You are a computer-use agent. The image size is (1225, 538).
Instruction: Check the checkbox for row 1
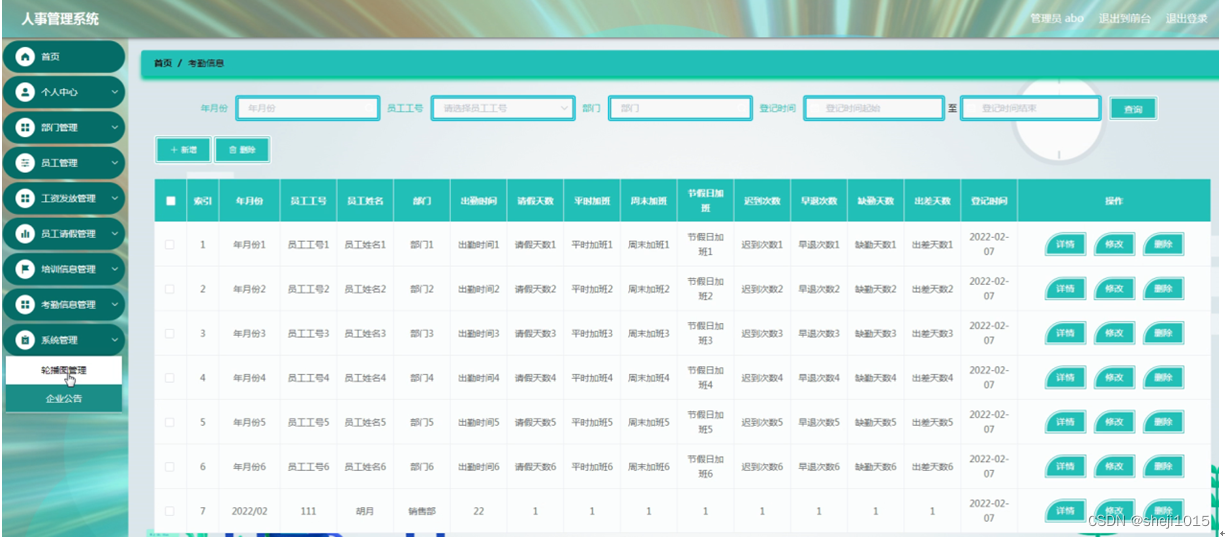(x=170, y=245)
